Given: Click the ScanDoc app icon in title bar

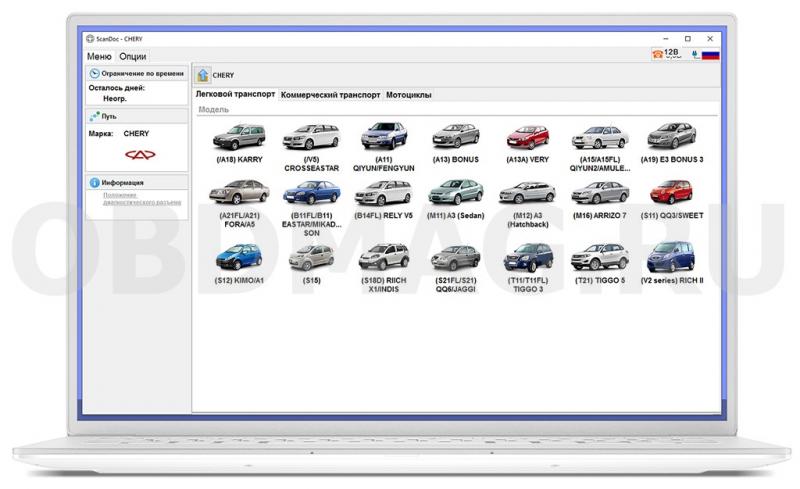Looking at the screenshot, I should 90,39.
